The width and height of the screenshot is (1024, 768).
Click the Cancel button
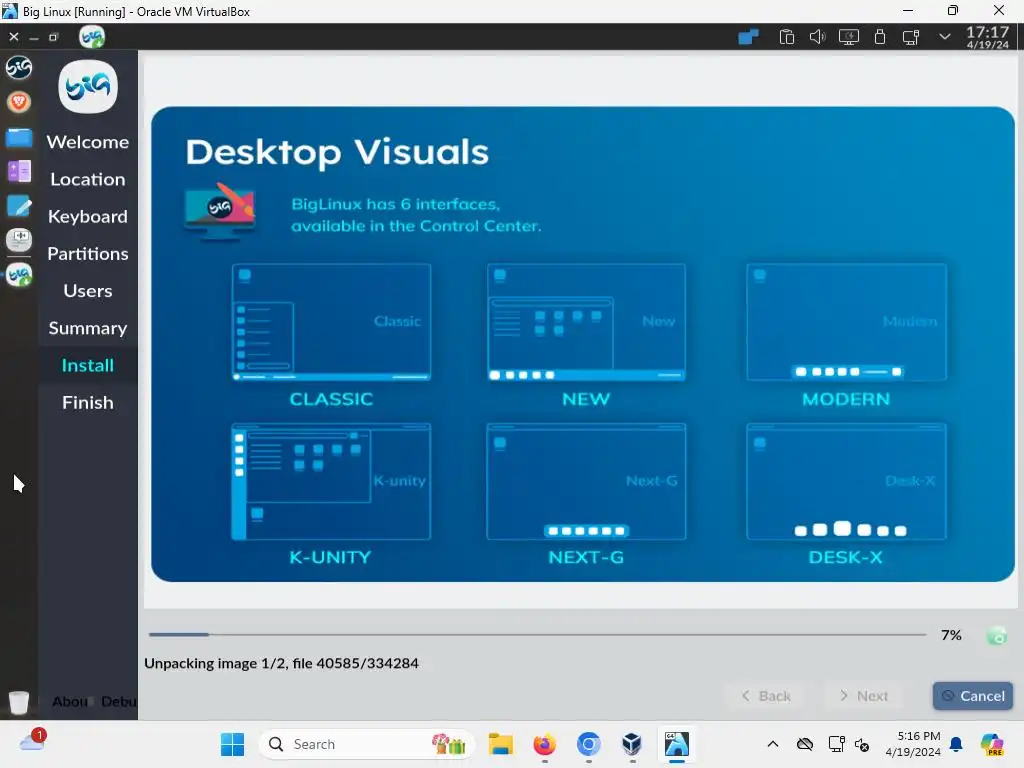[972, 696]
